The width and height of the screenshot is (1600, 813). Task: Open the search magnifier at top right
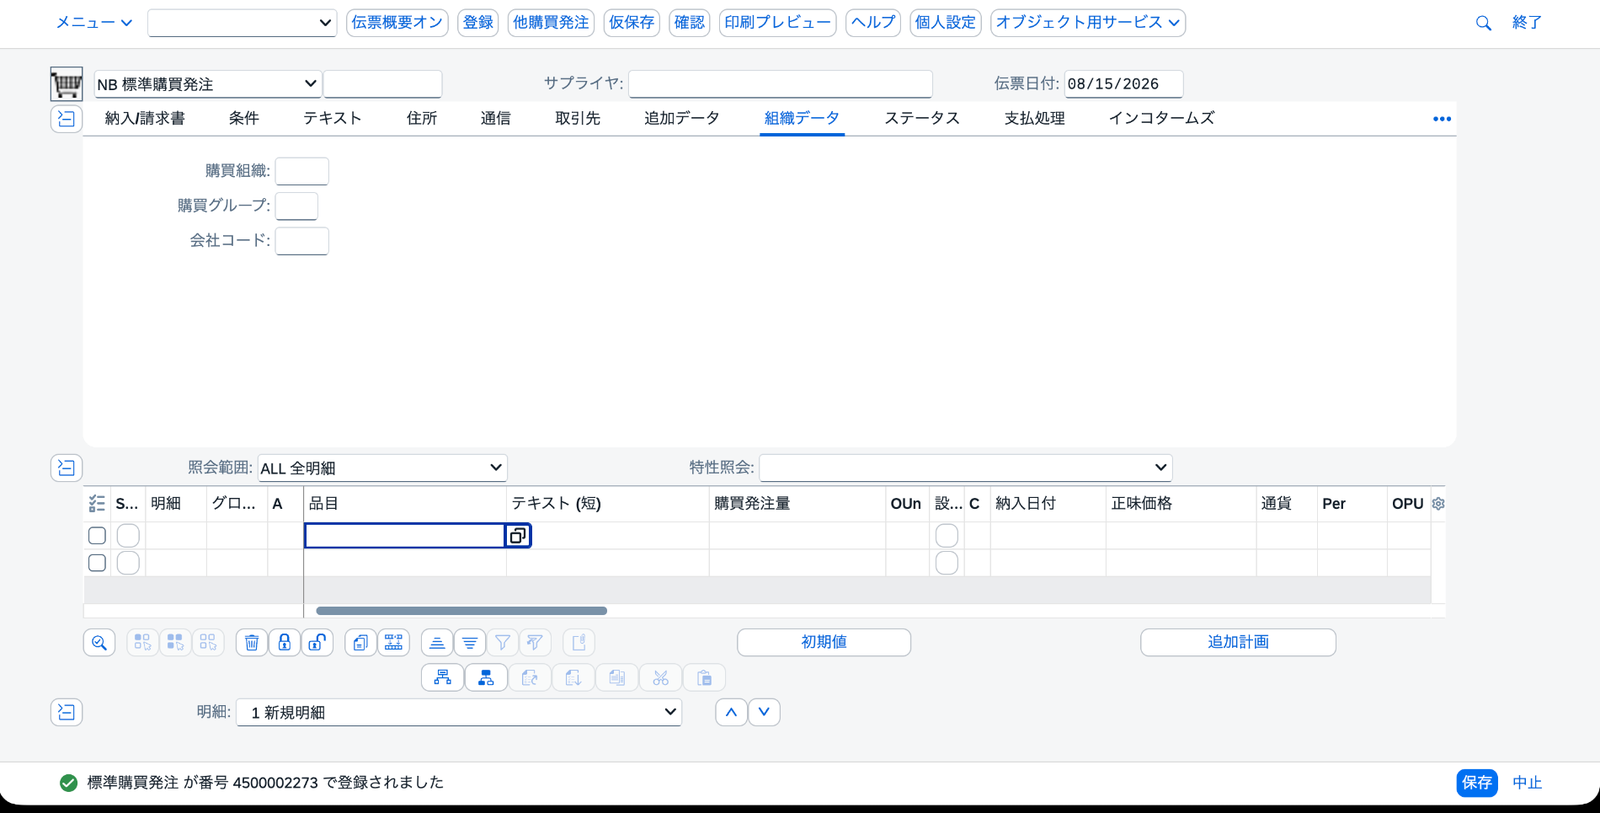point(1483,23)
